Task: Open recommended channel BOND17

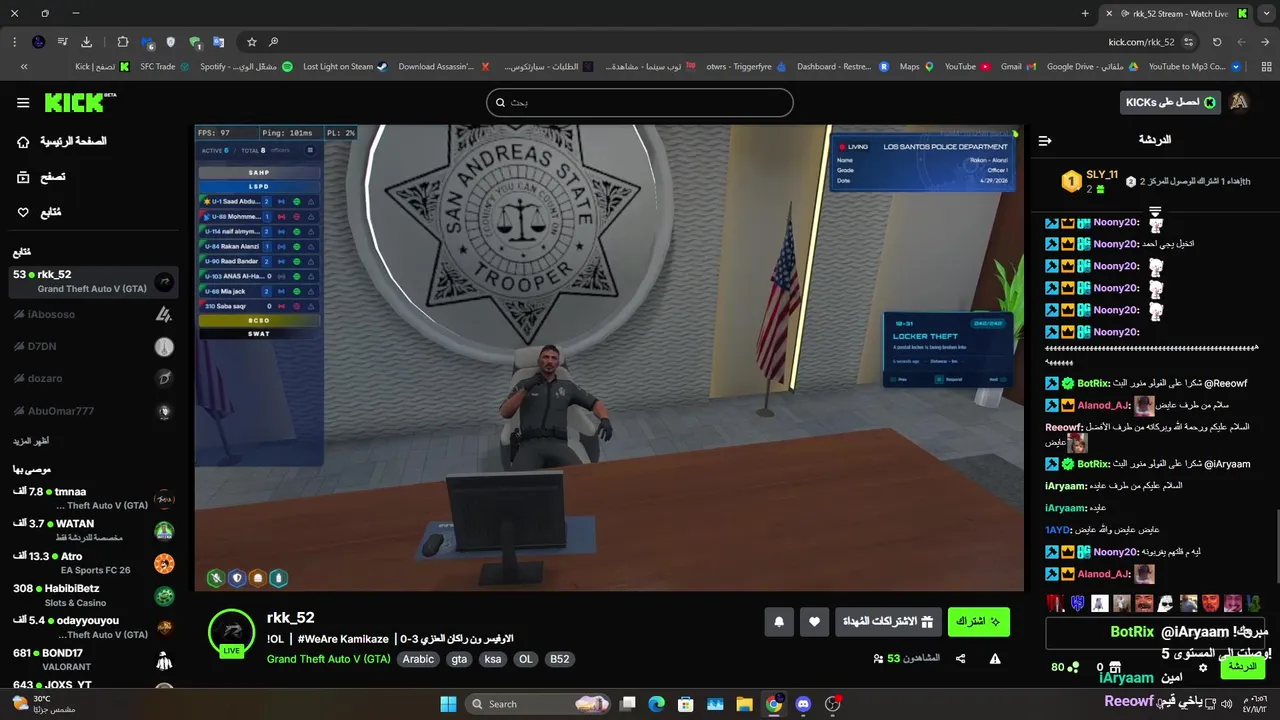Action: (94, 659)
